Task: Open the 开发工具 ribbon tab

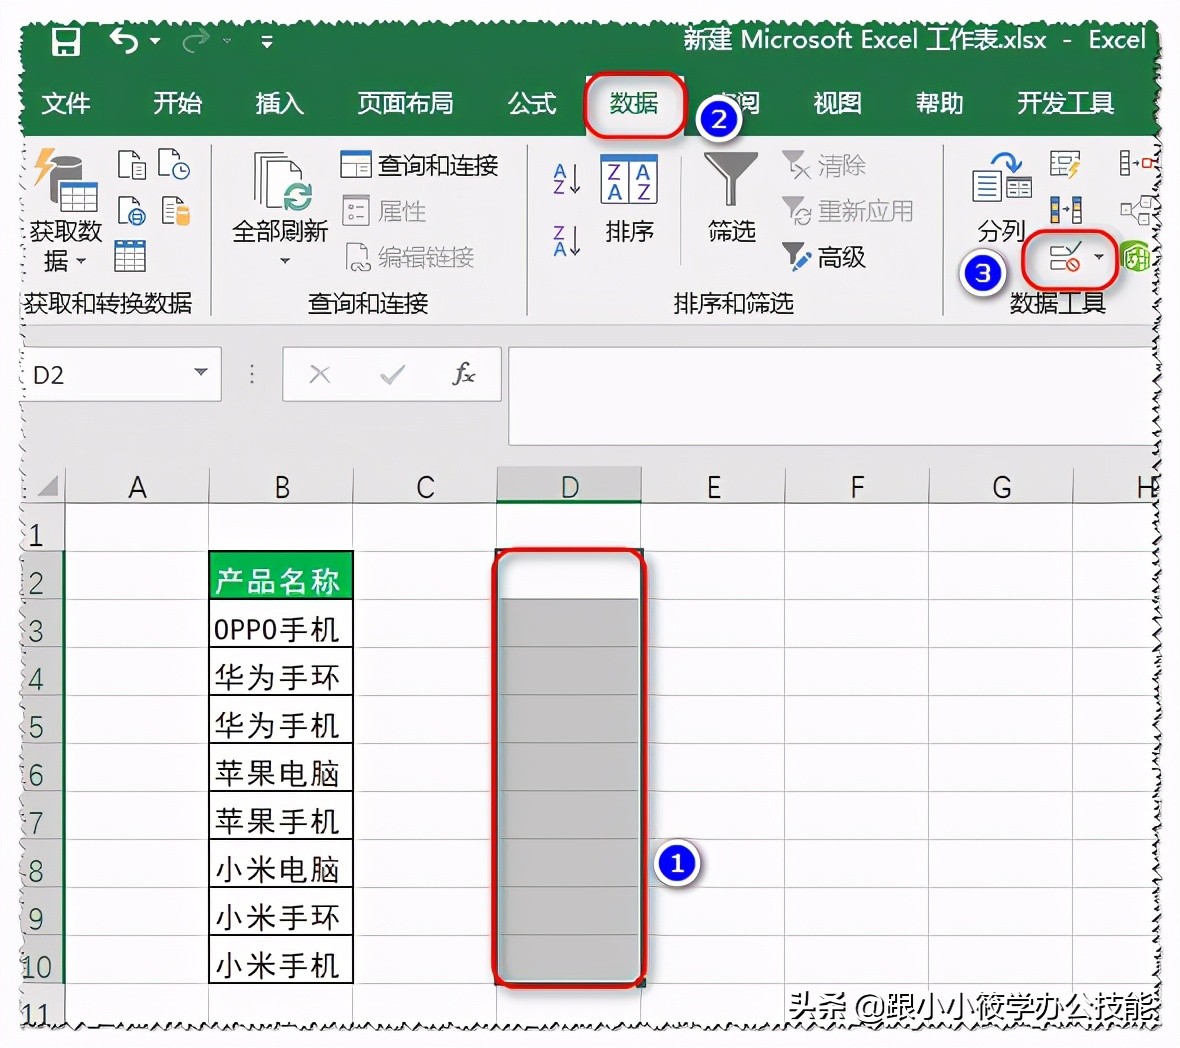Action: (1065, 103)
